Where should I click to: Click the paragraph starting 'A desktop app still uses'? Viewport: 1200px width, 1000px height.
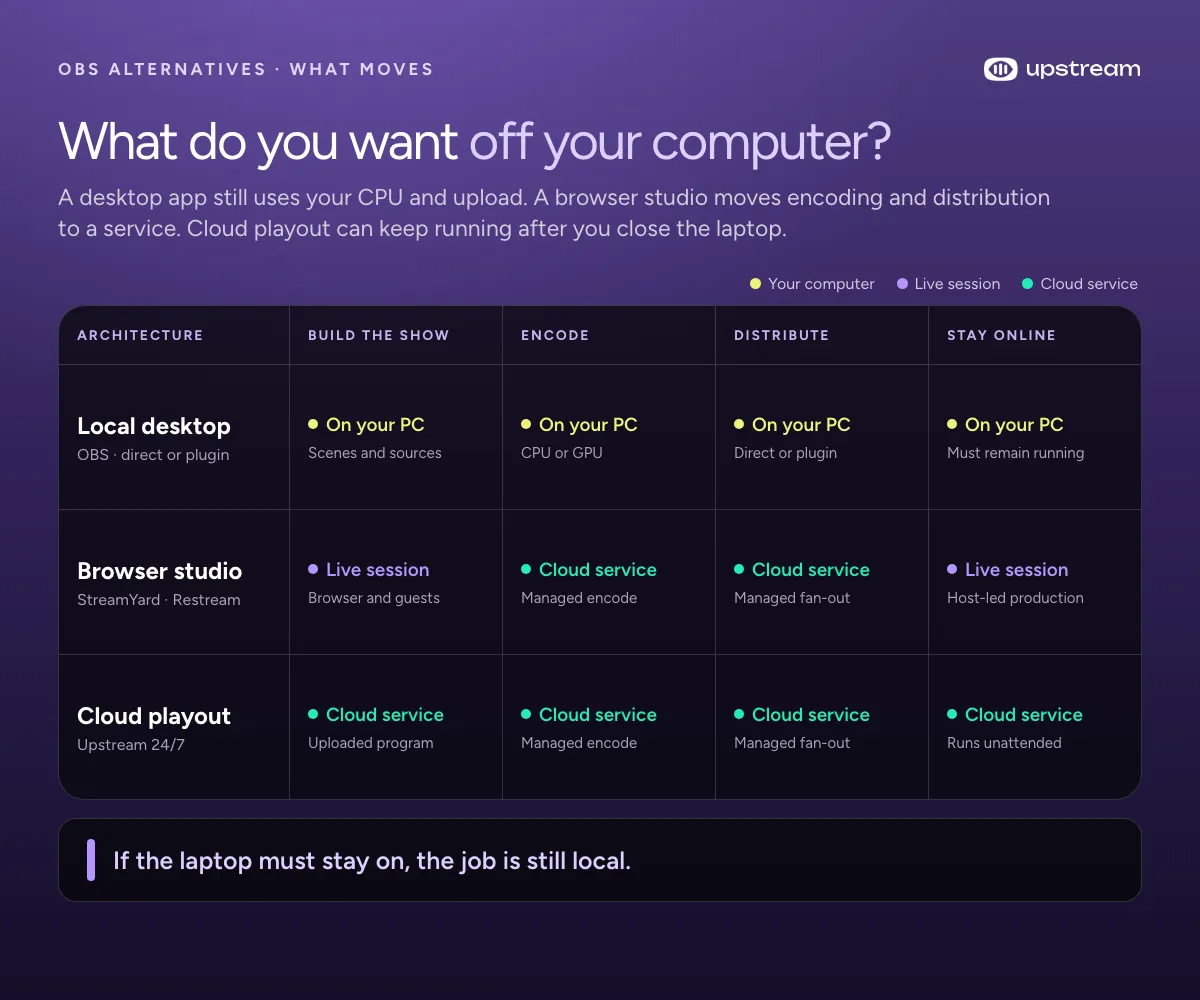coord(554,212)
